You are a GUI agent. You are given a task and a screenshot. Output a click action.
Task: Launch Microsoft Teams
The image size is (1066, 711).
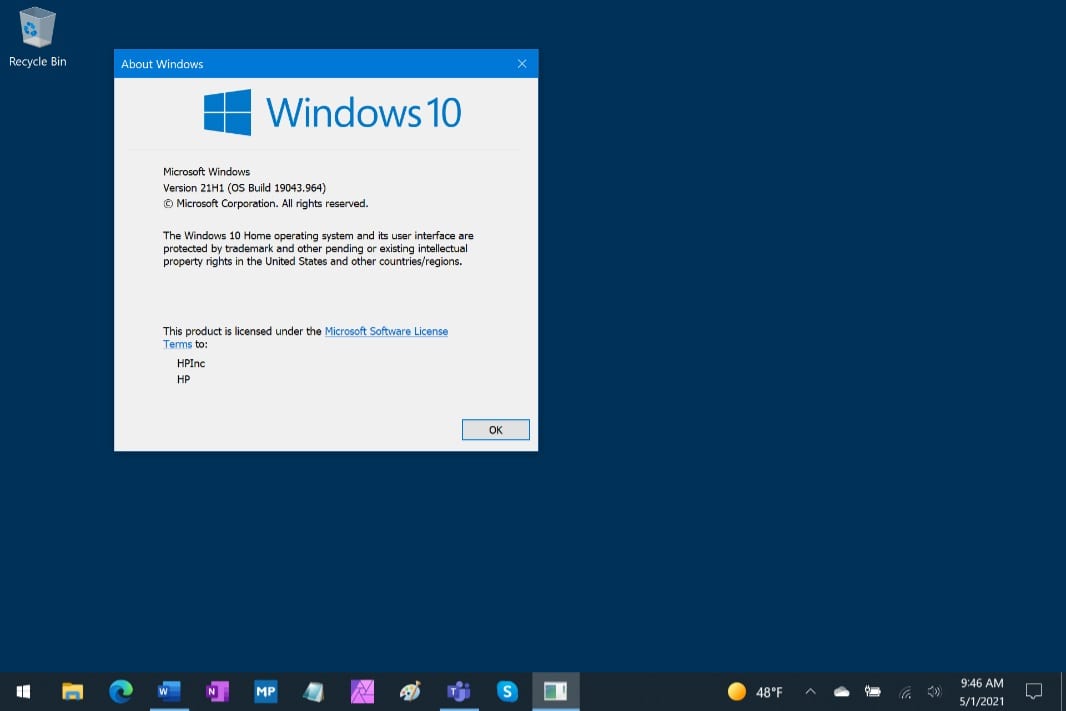pyautogui.click(x=457, y=691)
